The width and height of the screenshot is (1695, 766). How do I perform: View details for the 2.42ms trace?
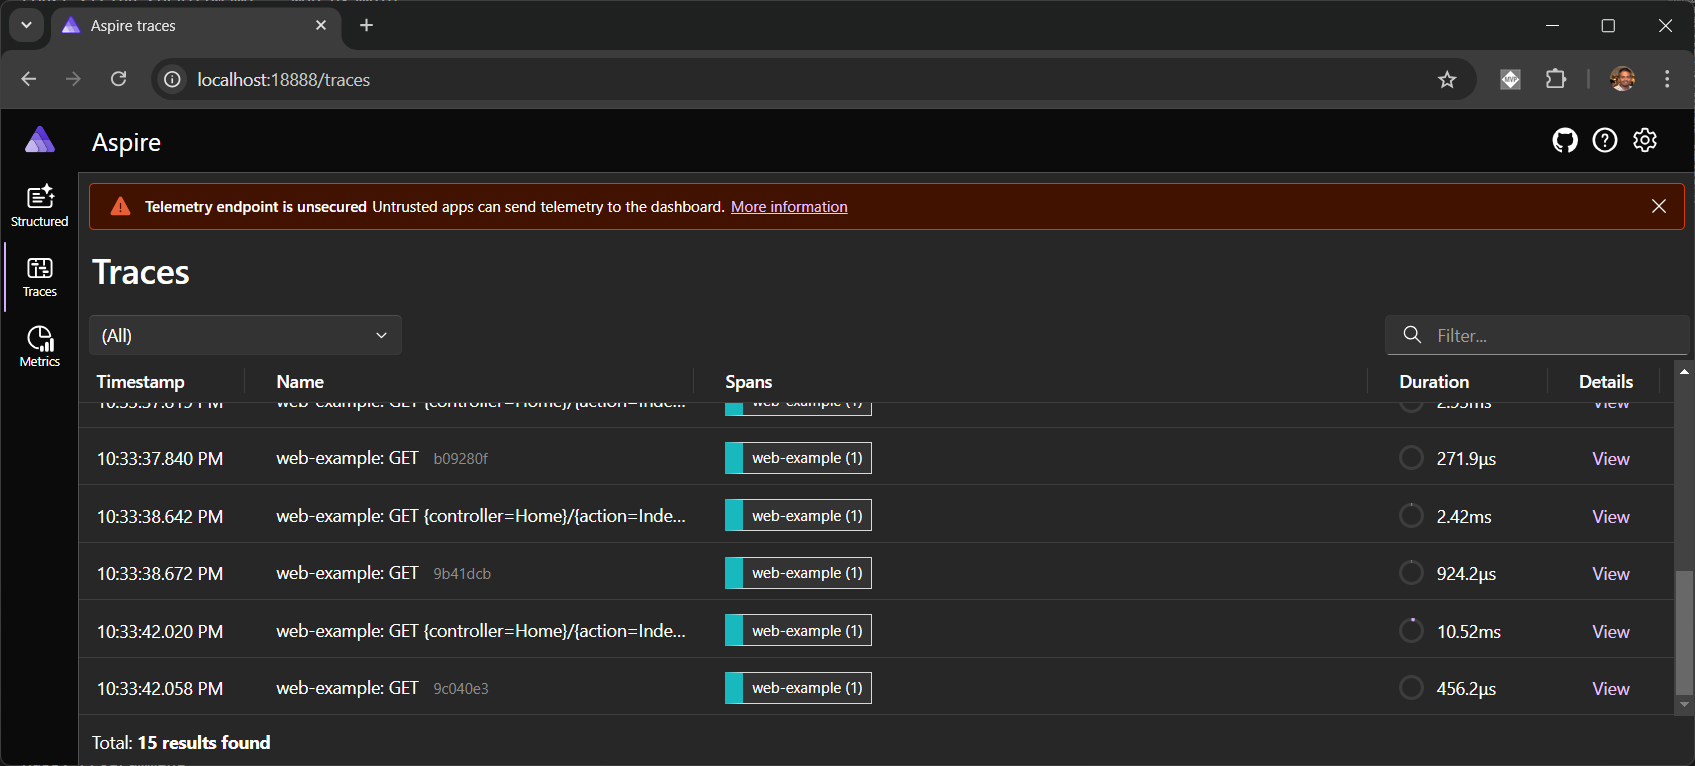(x=1611, y=517)
